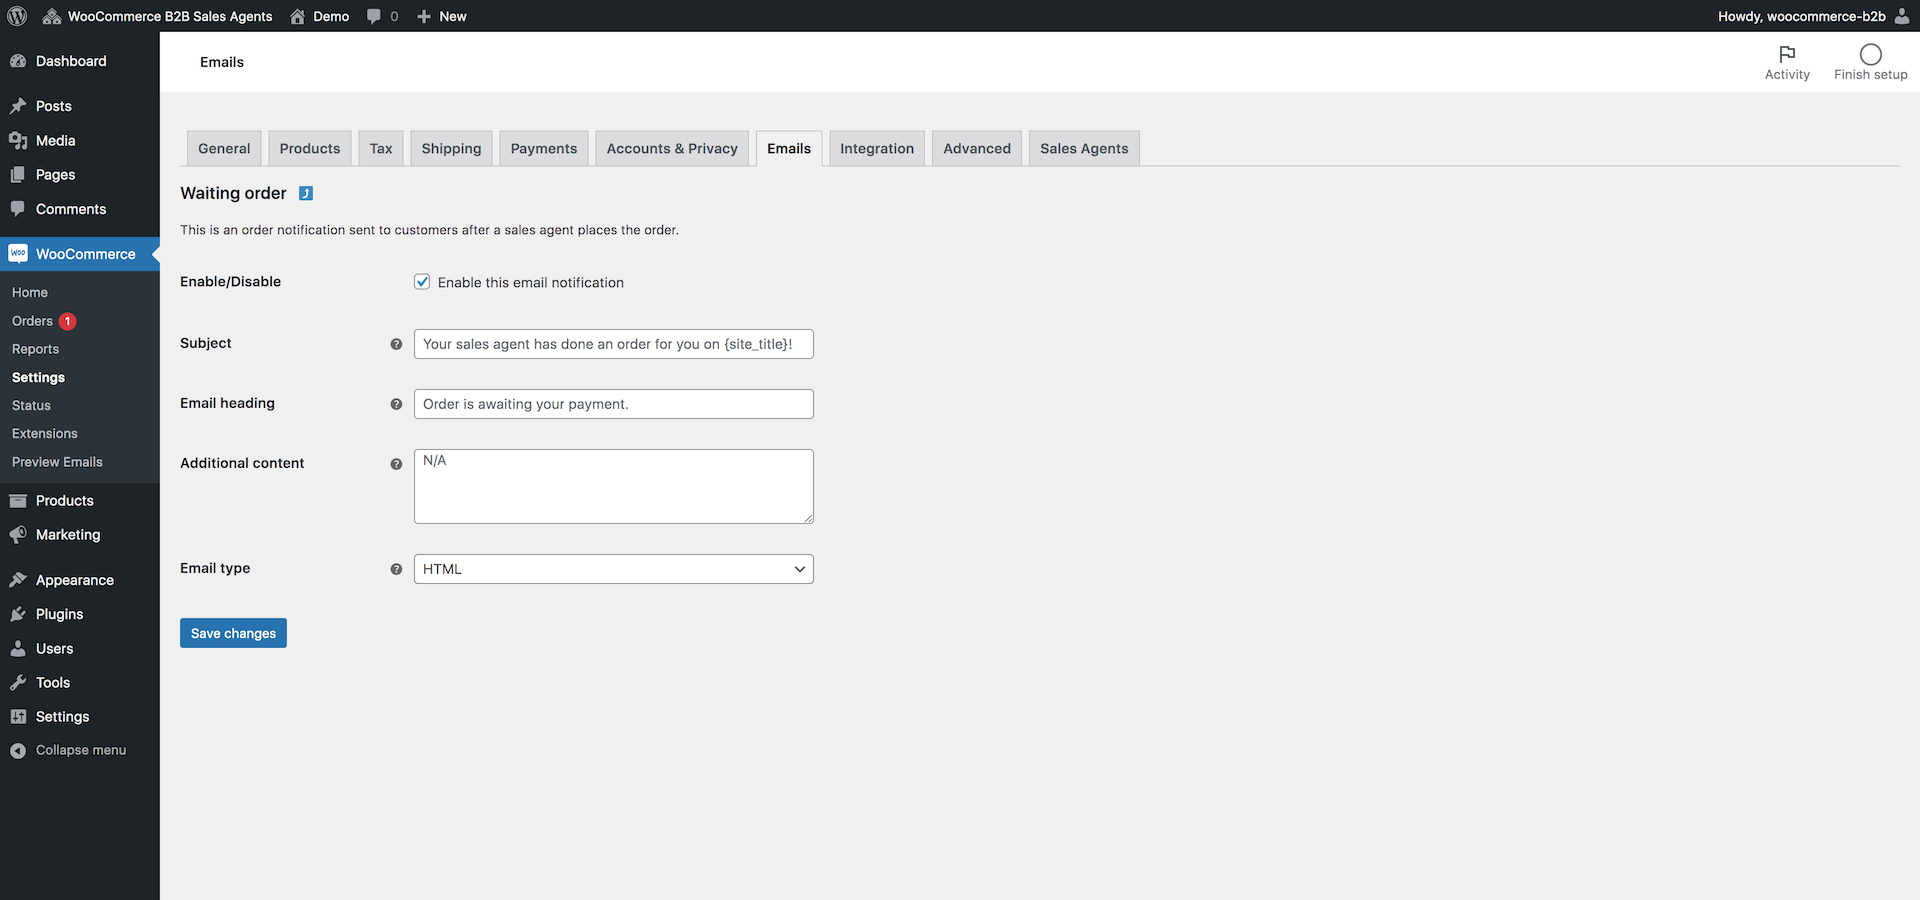Click the Marketing megaphone icon in sidebar

18,535
